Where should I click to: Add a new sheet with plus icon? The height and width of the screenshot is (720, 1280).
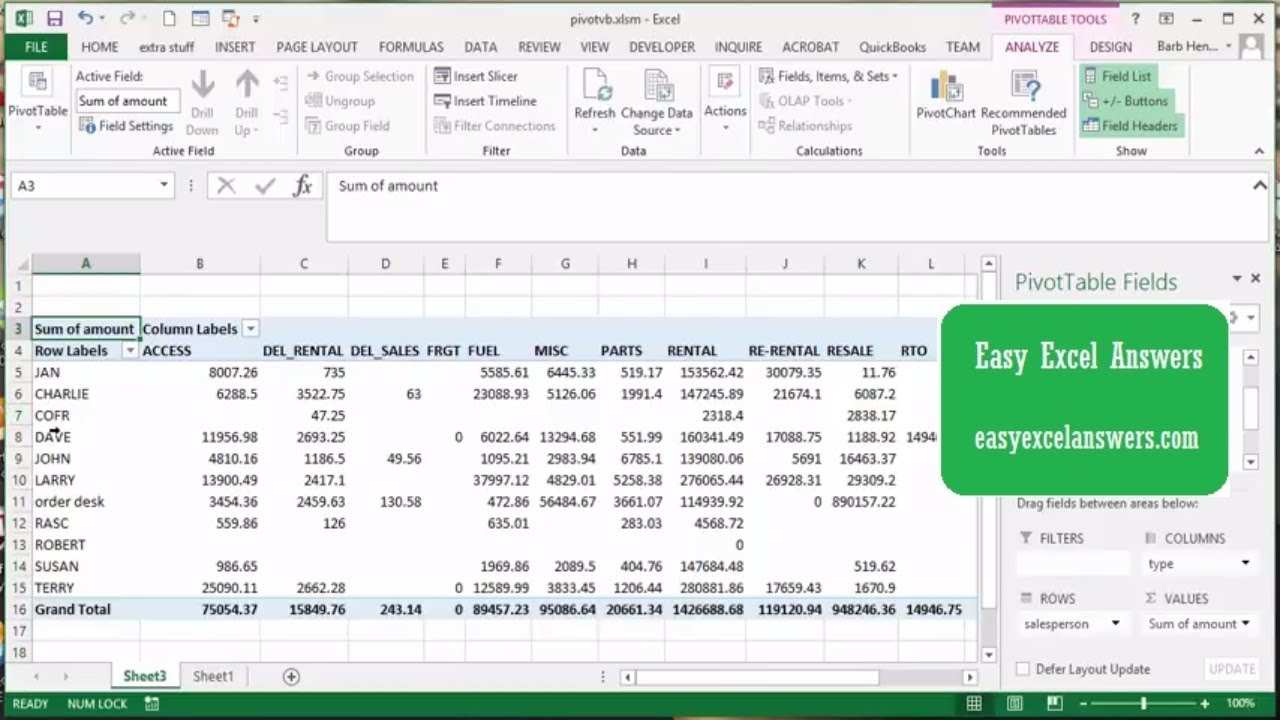coord(291,677)
